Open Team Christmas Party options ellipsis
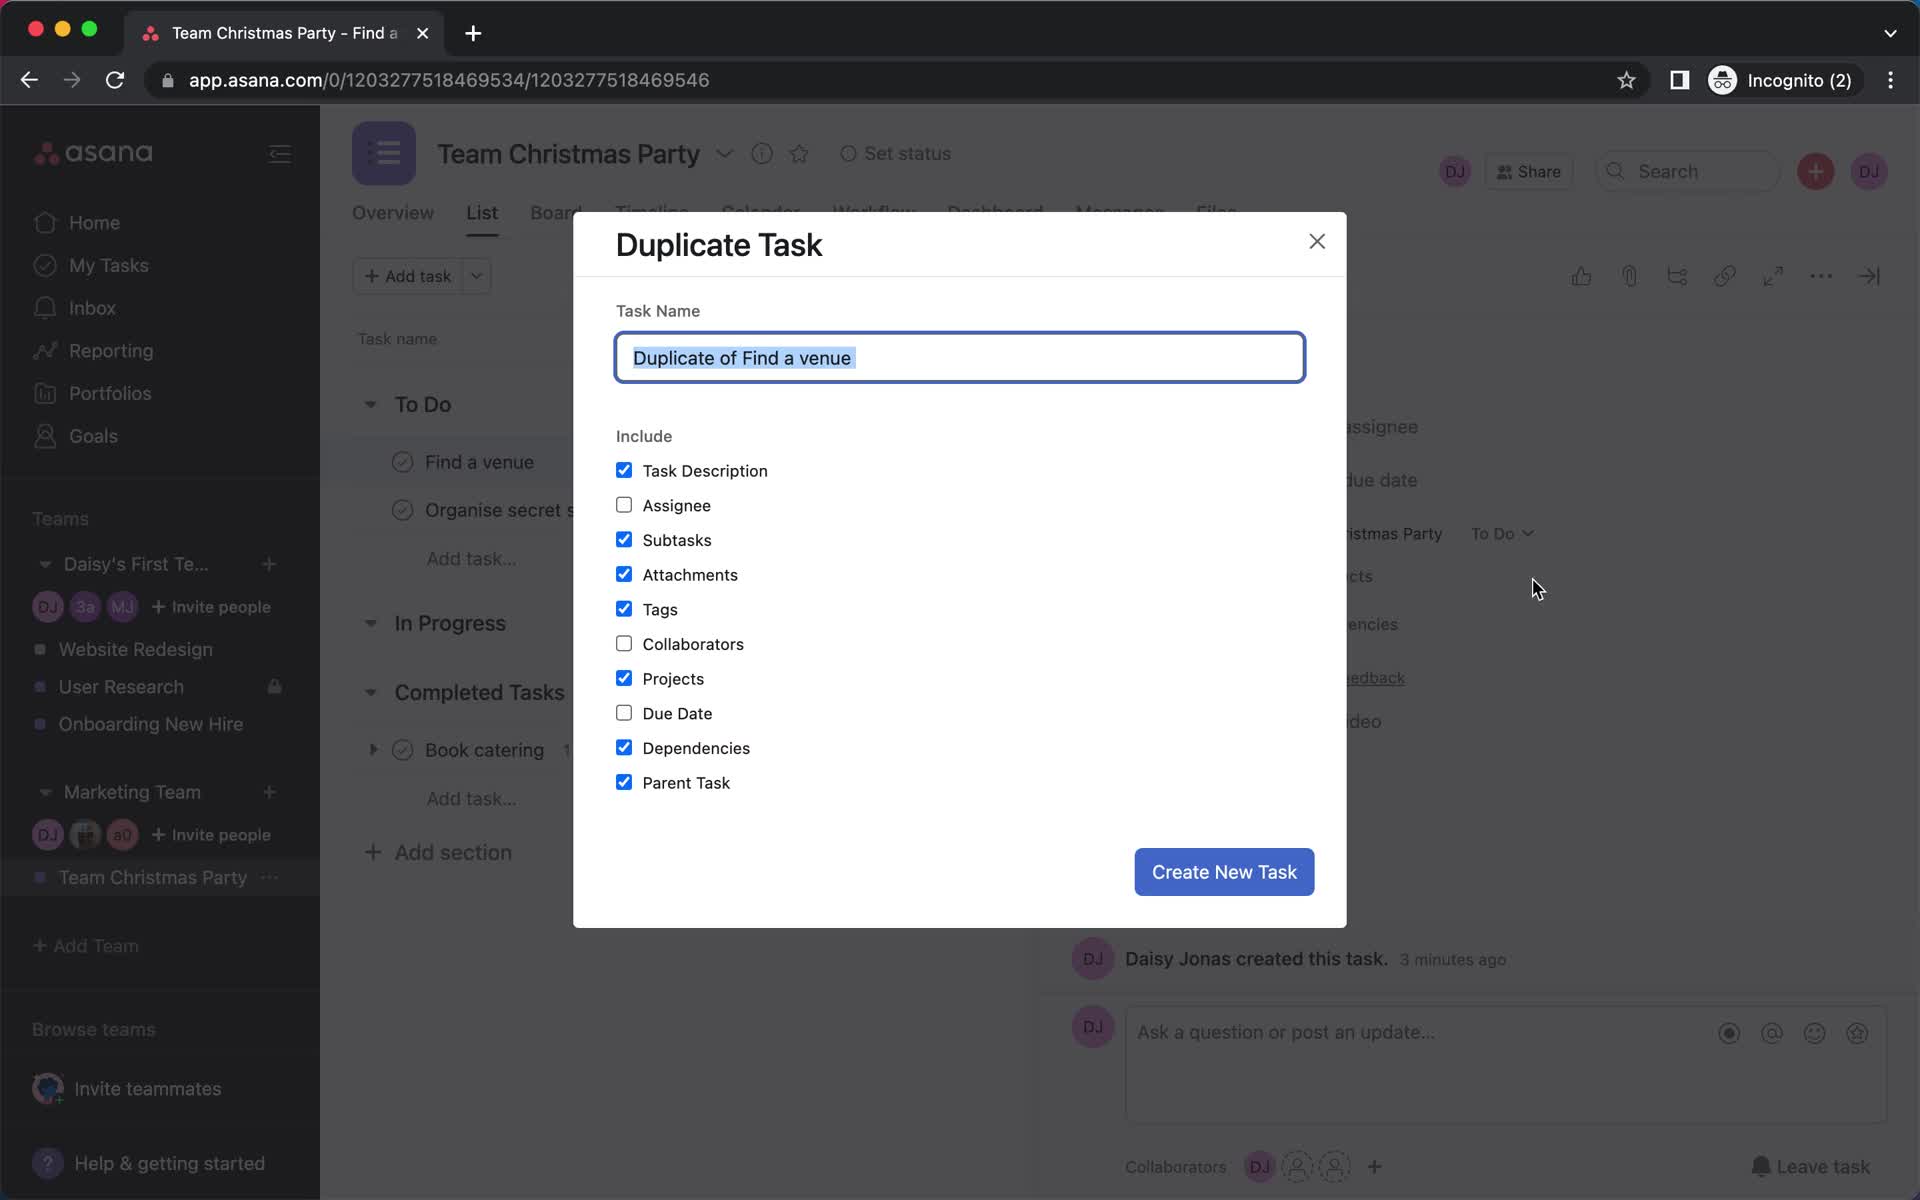 pos(270,877)
